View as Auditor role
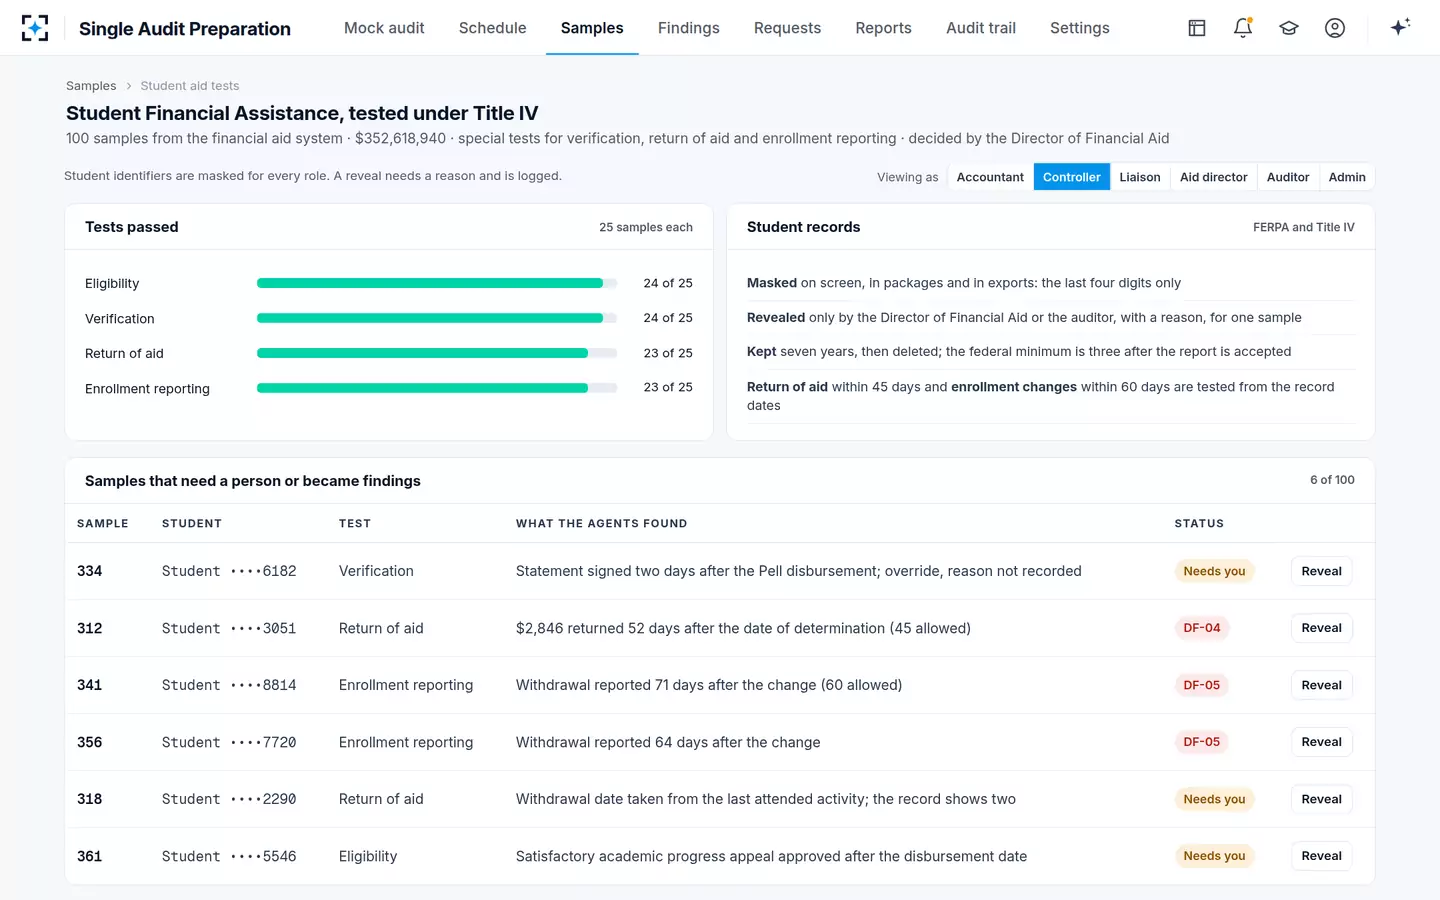Image resolution: width=1440 pixels, height=900 pixels. (1288, 177)
